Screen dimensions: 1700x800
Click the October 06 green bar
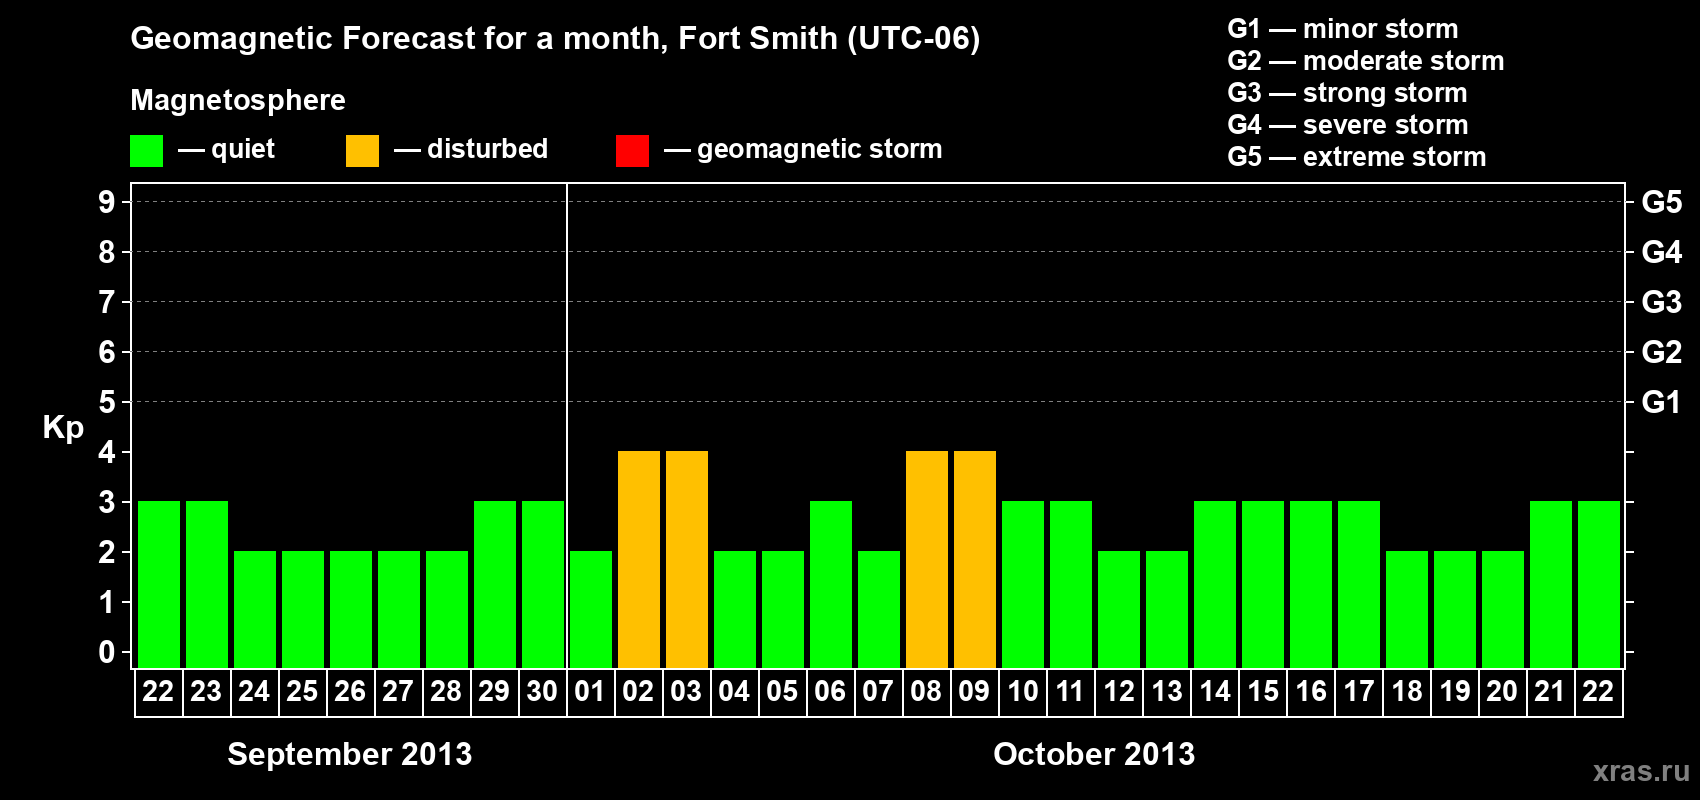click(x=831, y=584)
